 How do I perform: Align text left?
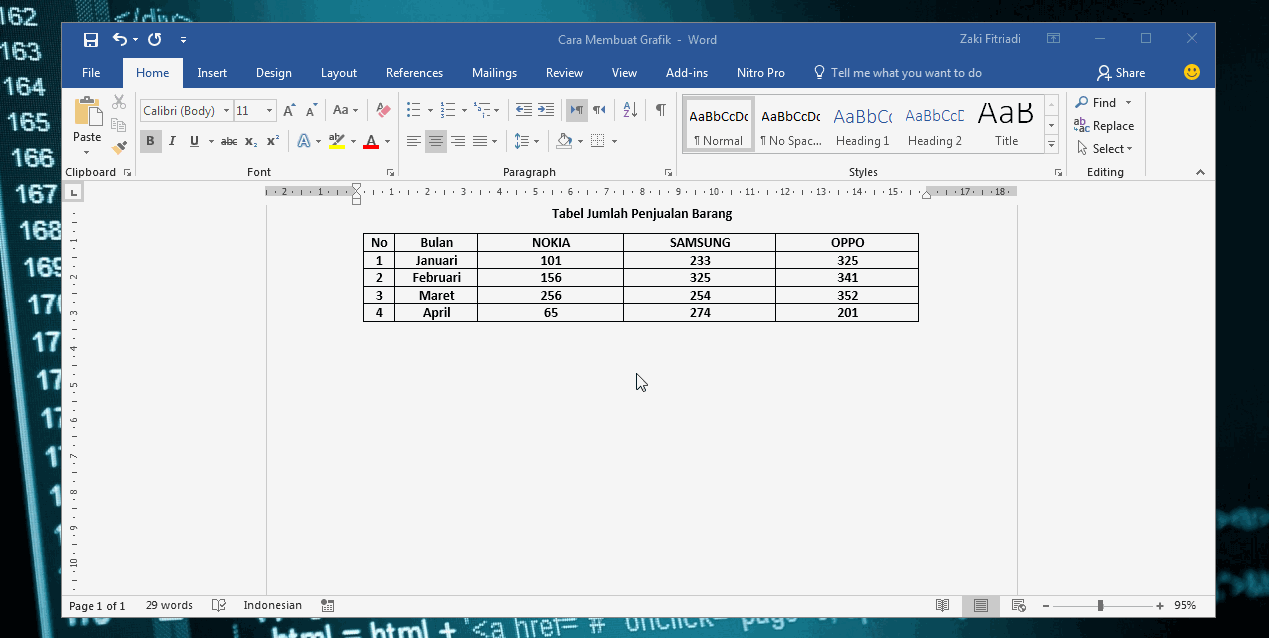[414, 142]
